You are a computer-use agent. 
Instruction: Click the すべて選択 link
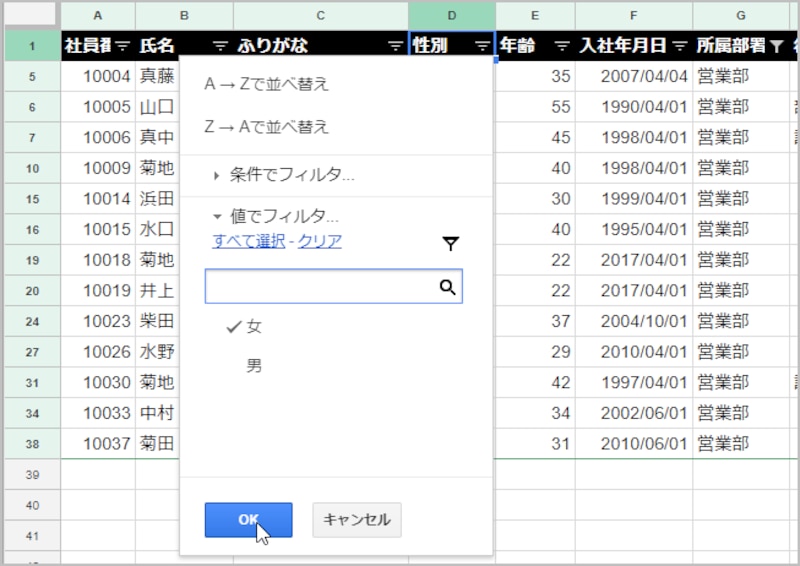point(248,241)
